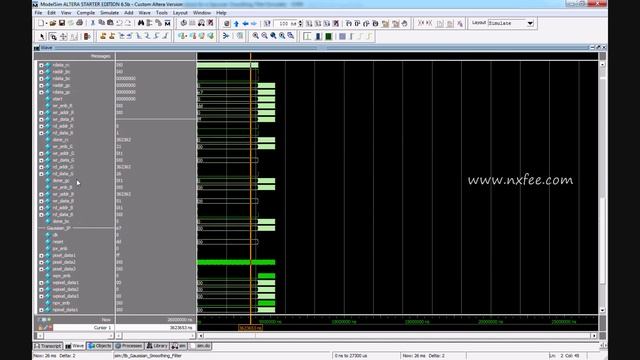Click the Print toolbar icon
Image resolution: width=640 pixels, height=360 pixels.
pos(80,23)
